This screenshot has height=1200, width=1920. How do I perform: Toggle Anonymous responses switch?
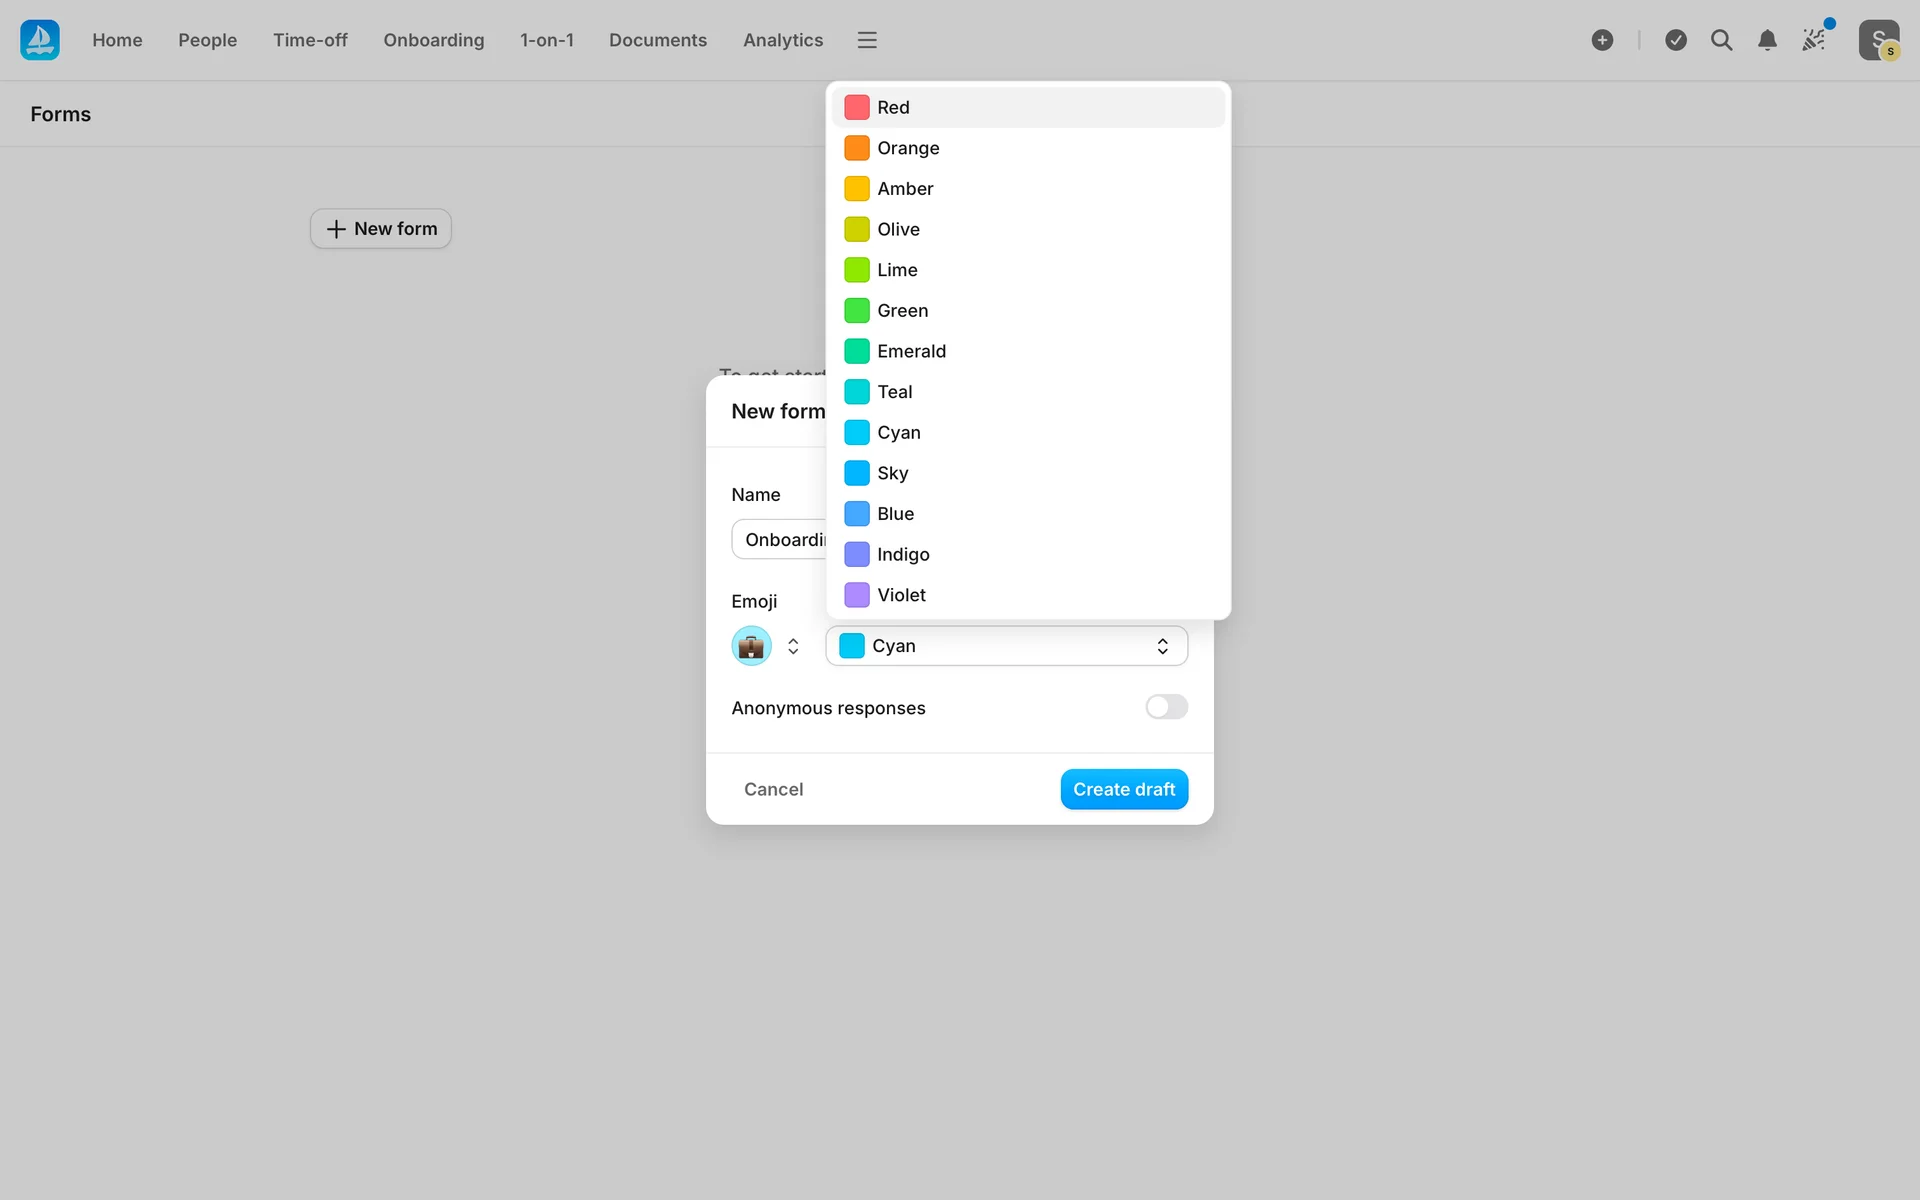pyautogui.click(x=1166, y=707)
